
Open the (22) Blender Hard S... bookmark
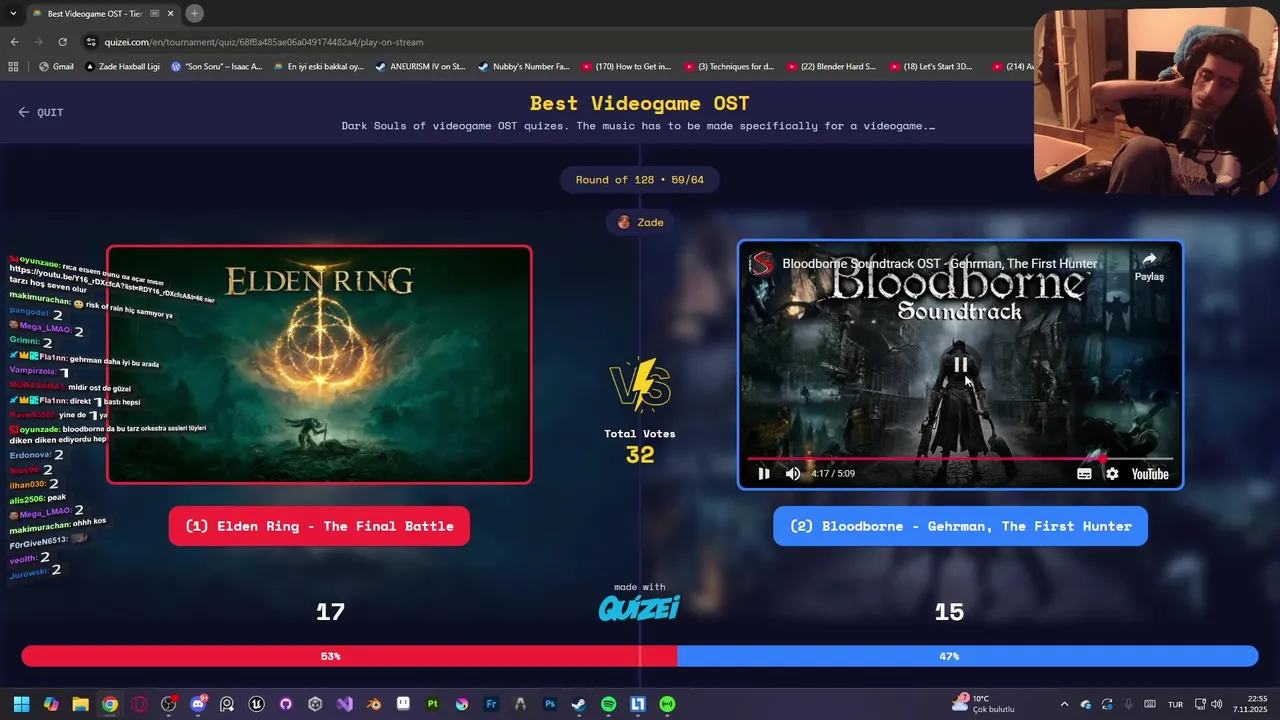pos(831,67)
